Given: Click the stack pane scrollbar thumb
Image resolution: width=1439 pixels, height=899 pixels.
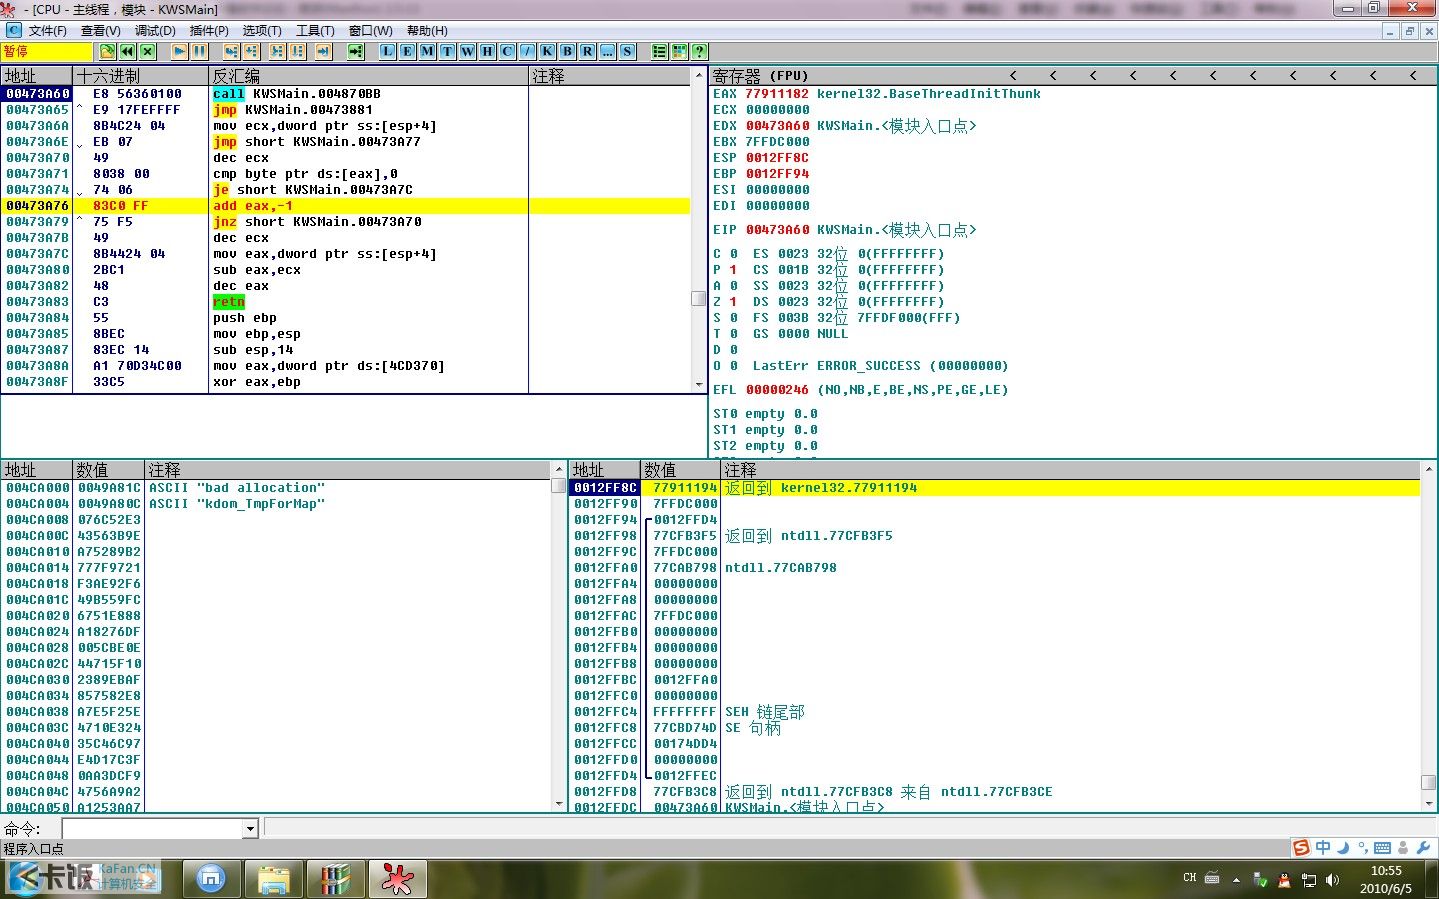Looking at the screenshot, I should 1429,783.
